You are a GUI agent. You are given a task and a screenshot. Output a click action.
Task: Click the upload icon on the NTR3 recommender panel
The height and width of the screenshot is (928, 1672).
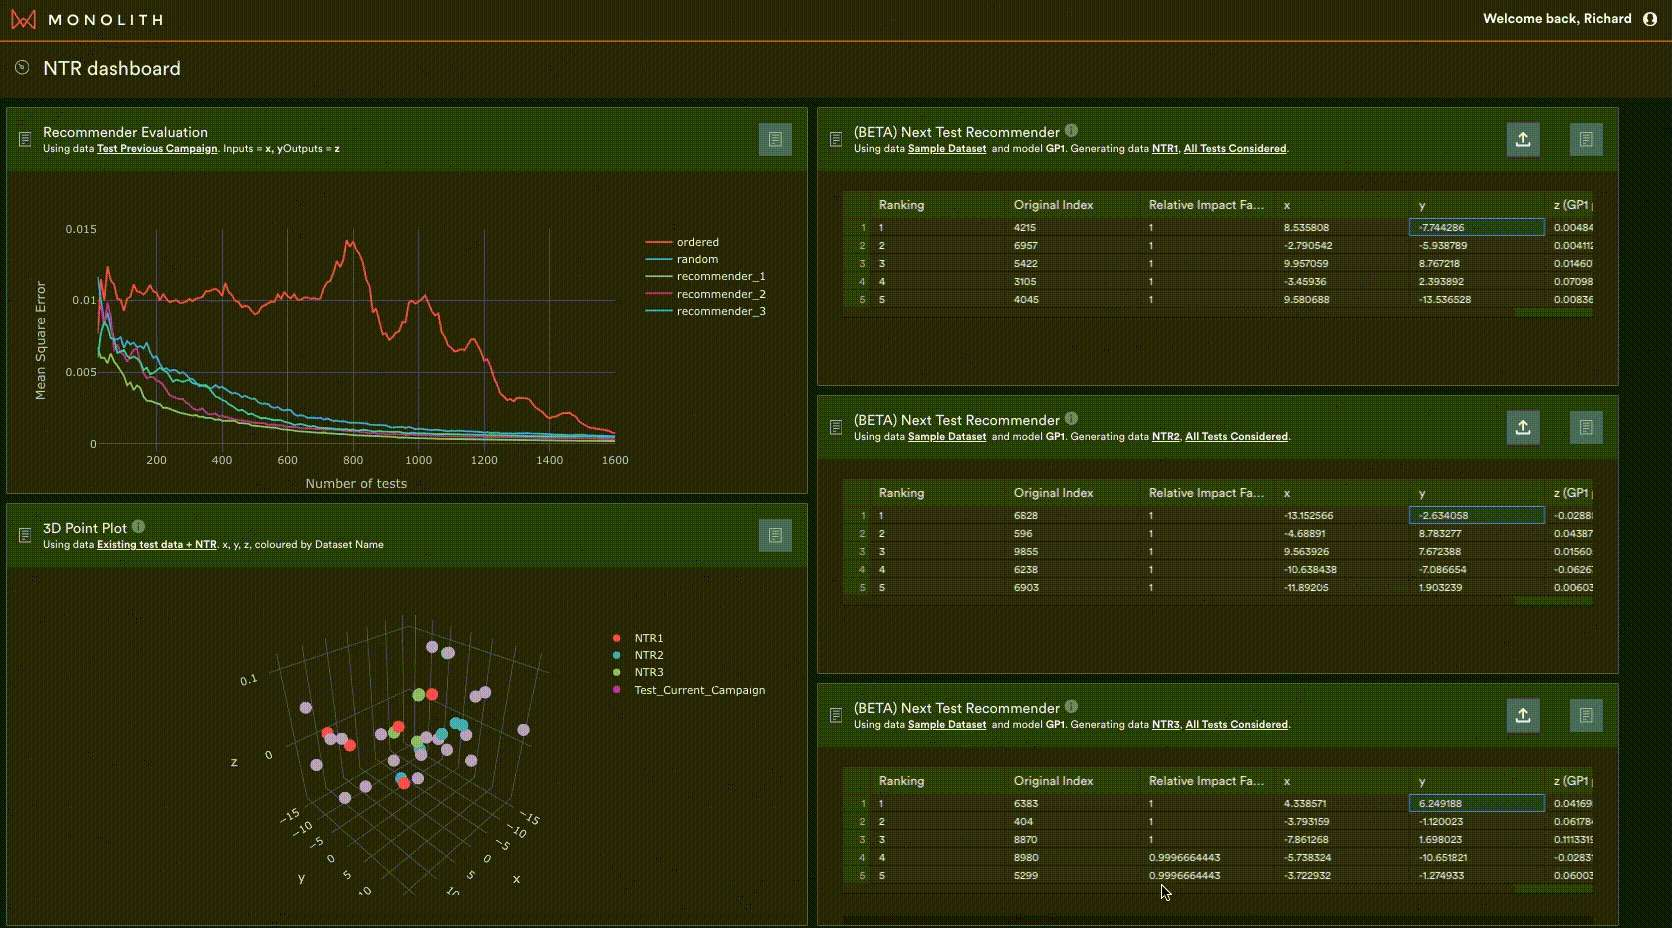click(x=1523, y=715)
